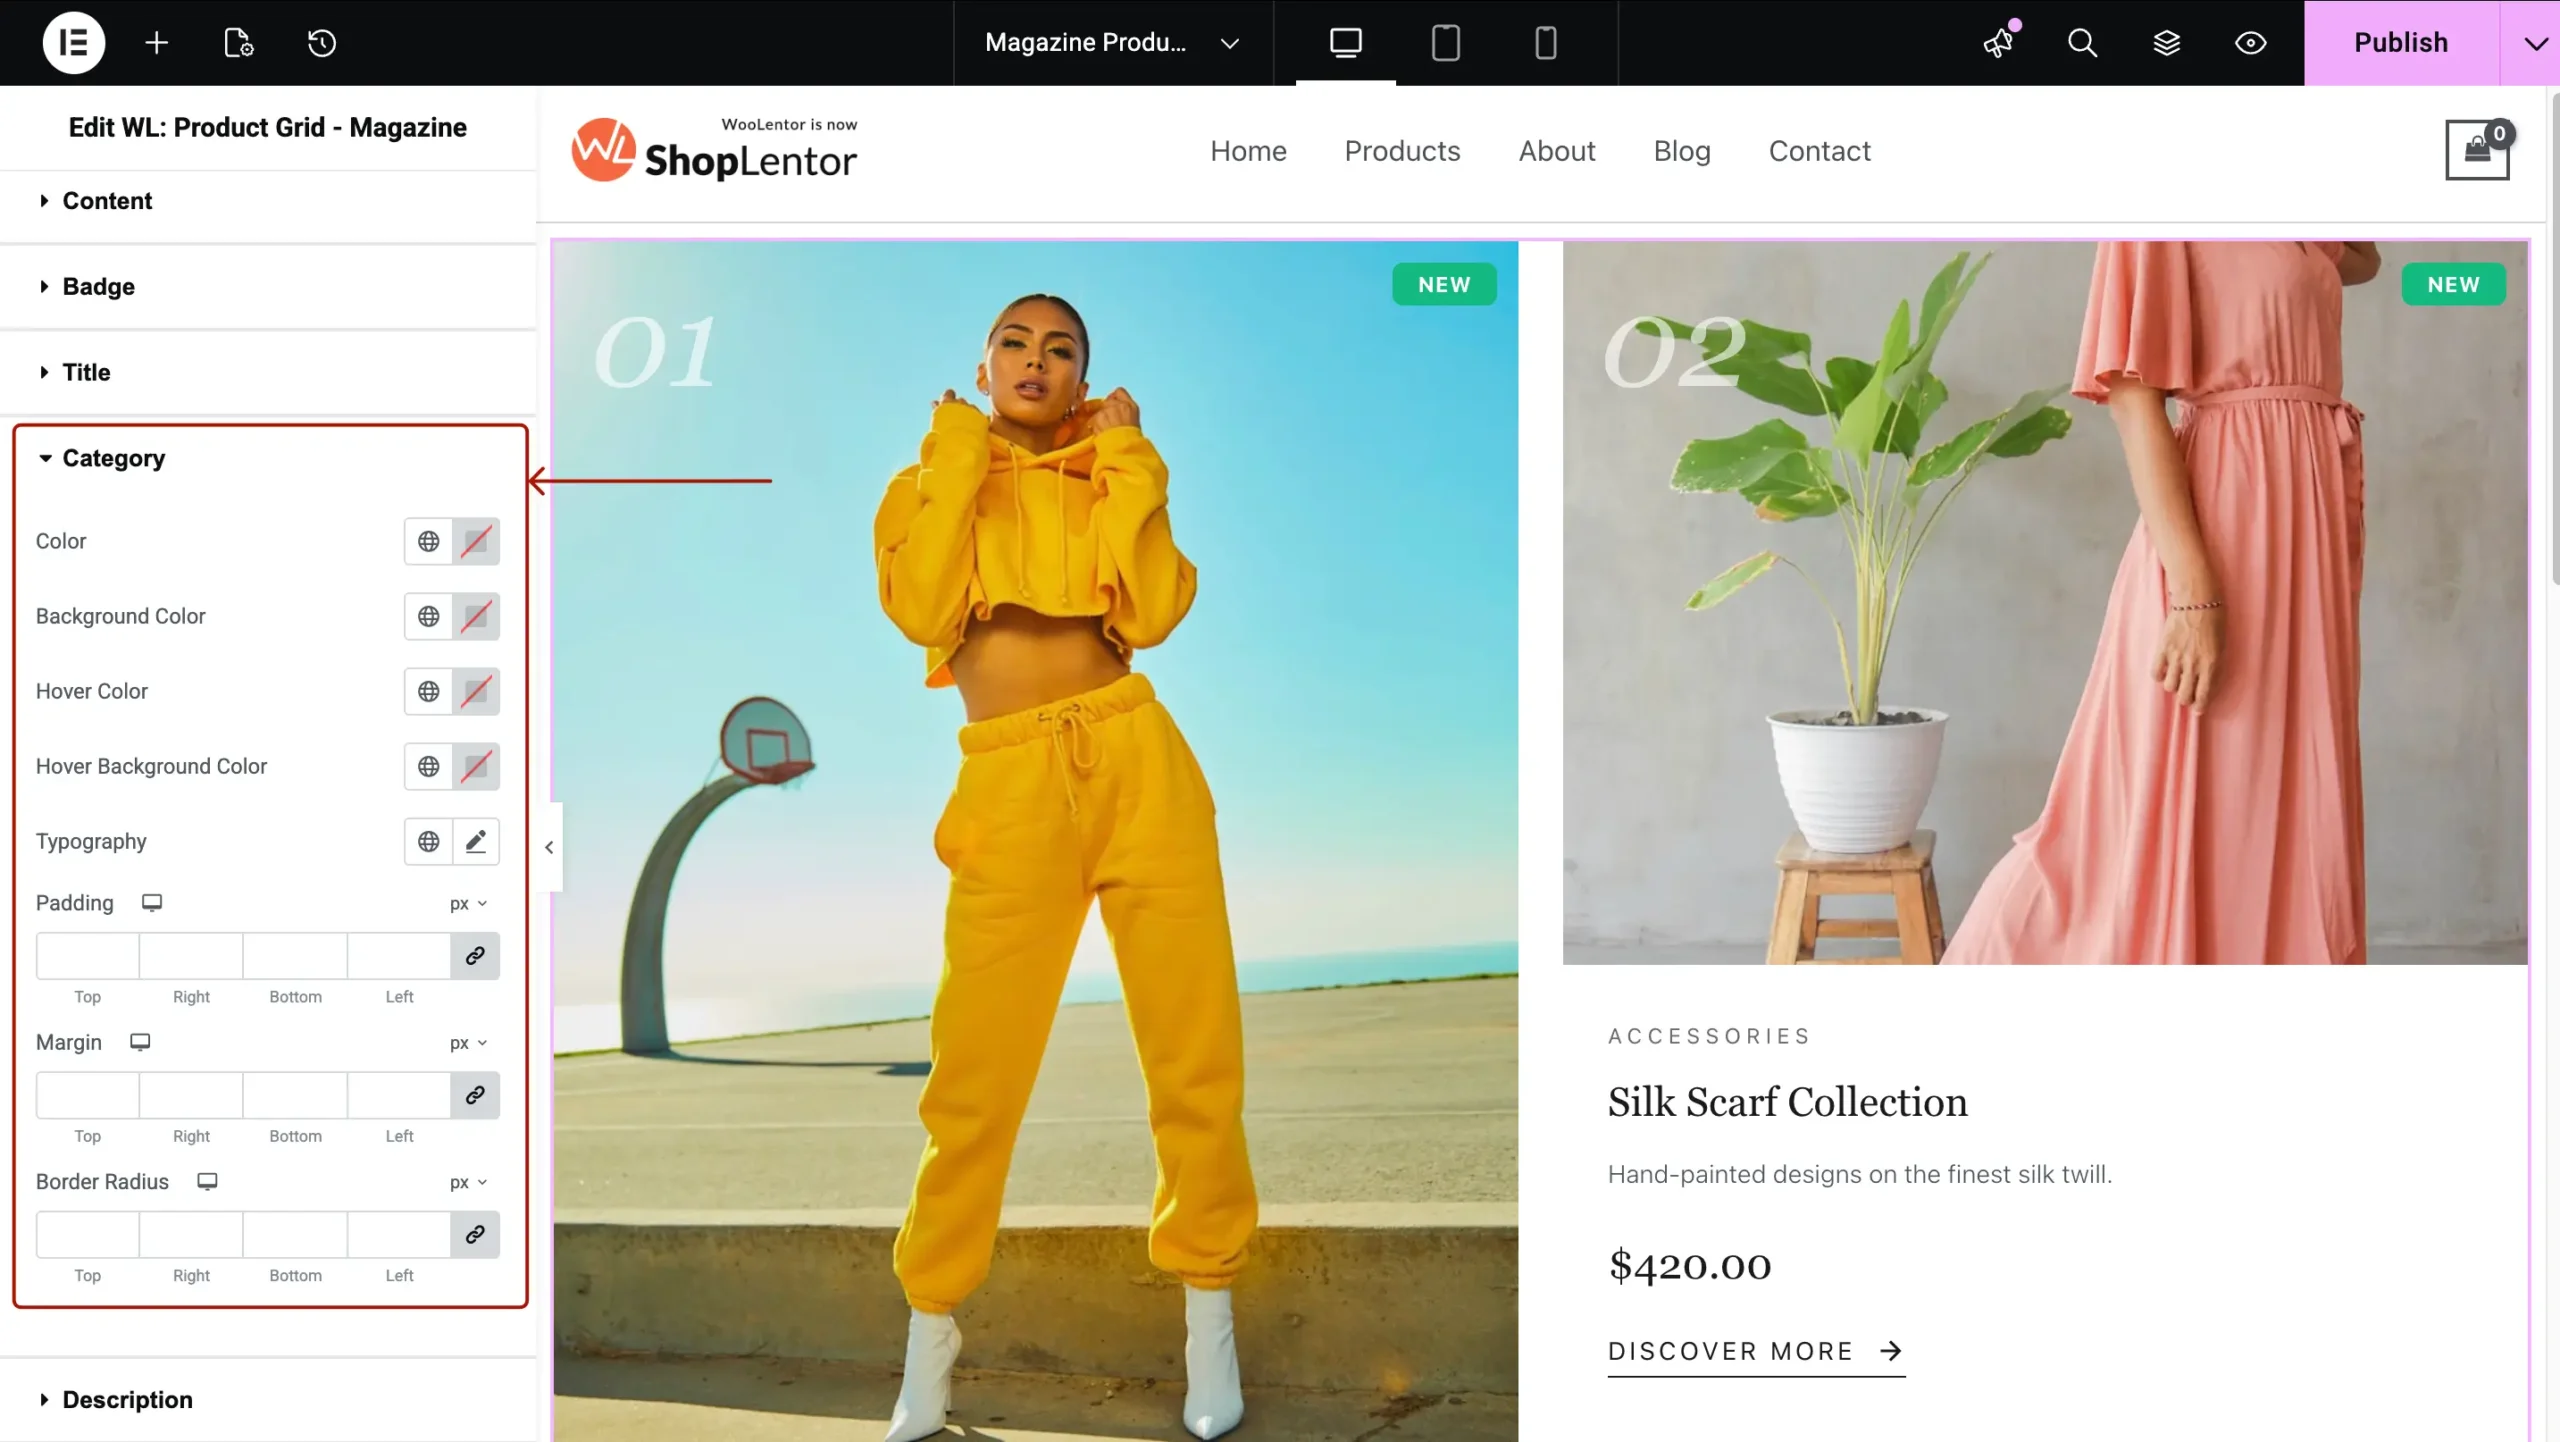Screen dimensions: 2560x1442
Task: Pick the Category Background Color swatch
Action: [476, 616]
